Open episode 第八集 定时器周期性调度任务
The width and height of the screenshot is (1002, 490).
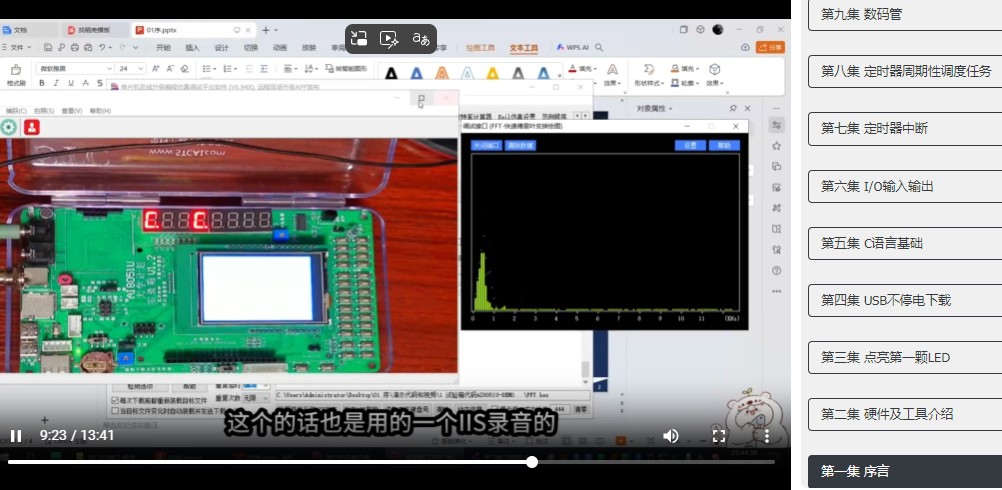click(906, 72)
